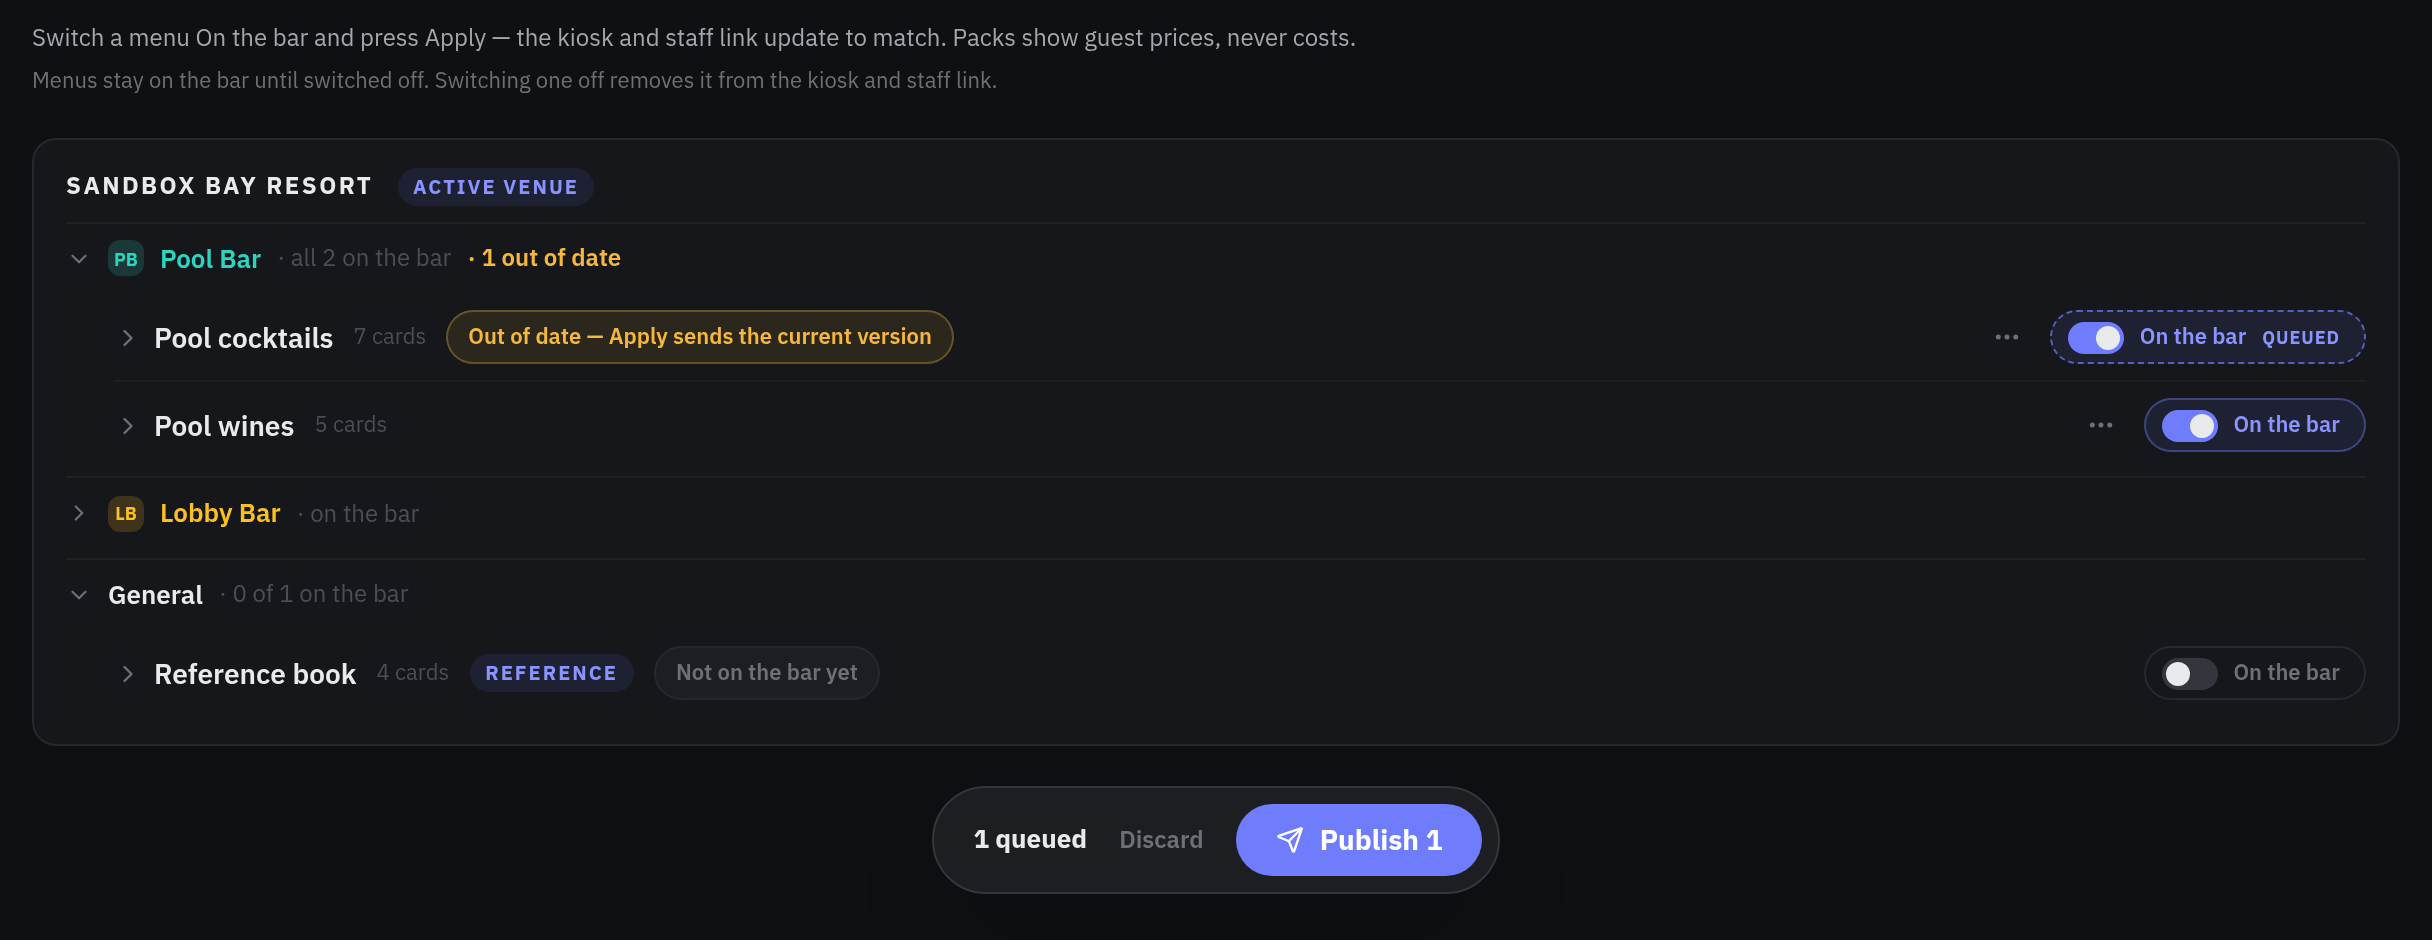Viewport: 2432px width, 940px height.
Task: Discard the queued change
Action: pyautogui.click(x=1161, y=840)
